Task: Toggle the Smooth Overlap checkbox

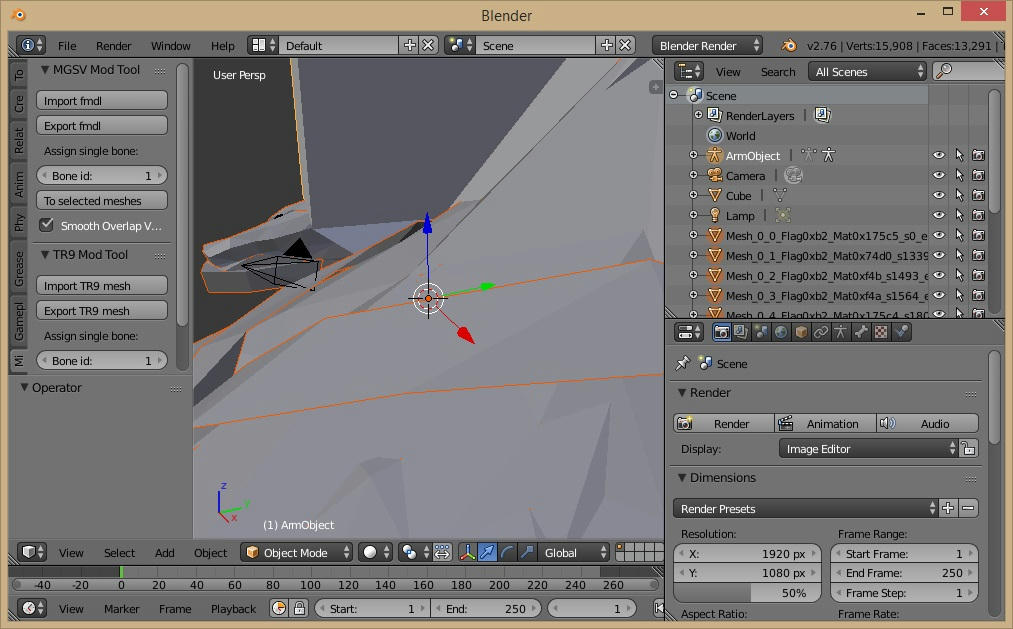Action: point(47,225)
